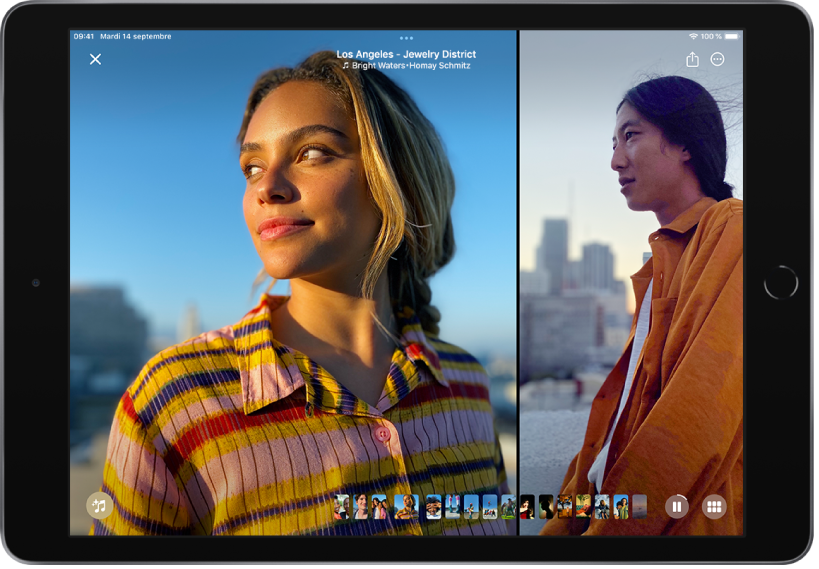Viewport: 819px width, 569px height.
Task: Tap the share icon
Action: point(693,59)
